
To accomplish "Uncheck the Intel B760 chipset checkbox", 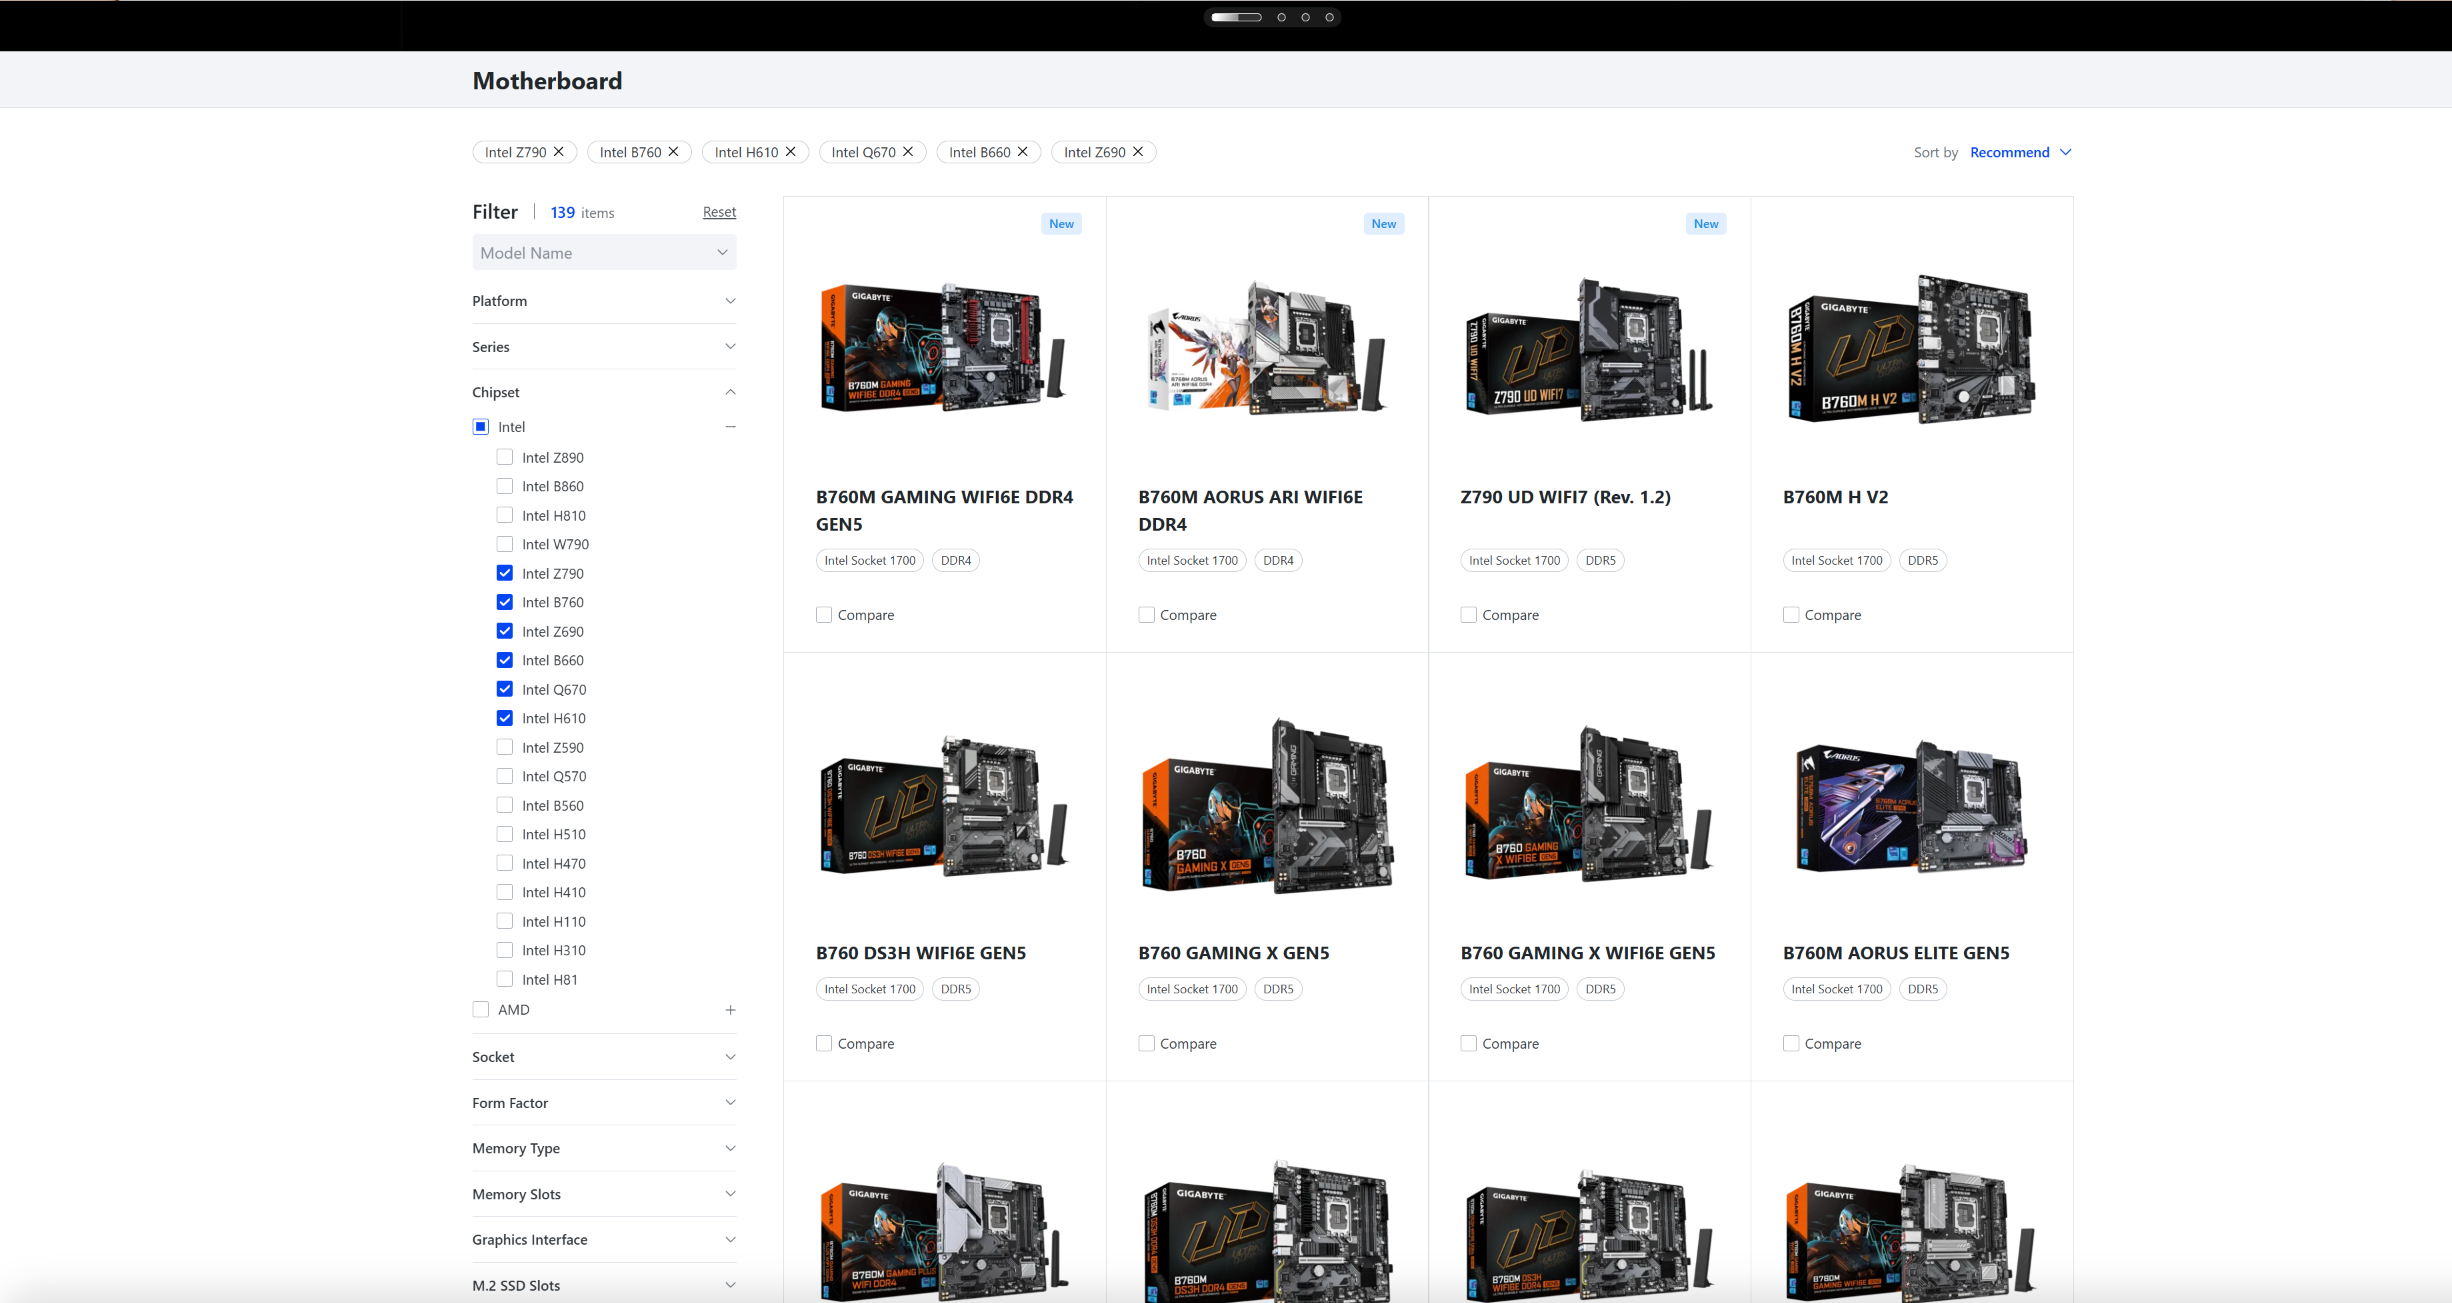I will 505,602.
